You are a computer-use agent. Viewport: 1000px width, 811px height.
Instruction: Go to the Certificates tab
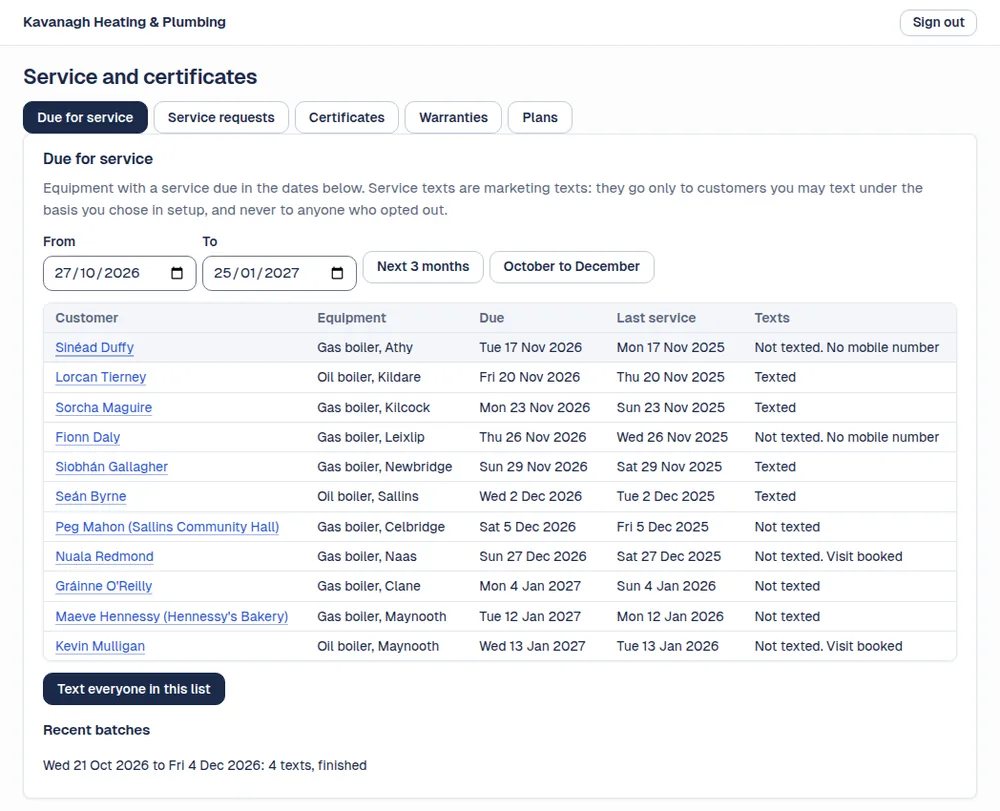pos(347,117)
